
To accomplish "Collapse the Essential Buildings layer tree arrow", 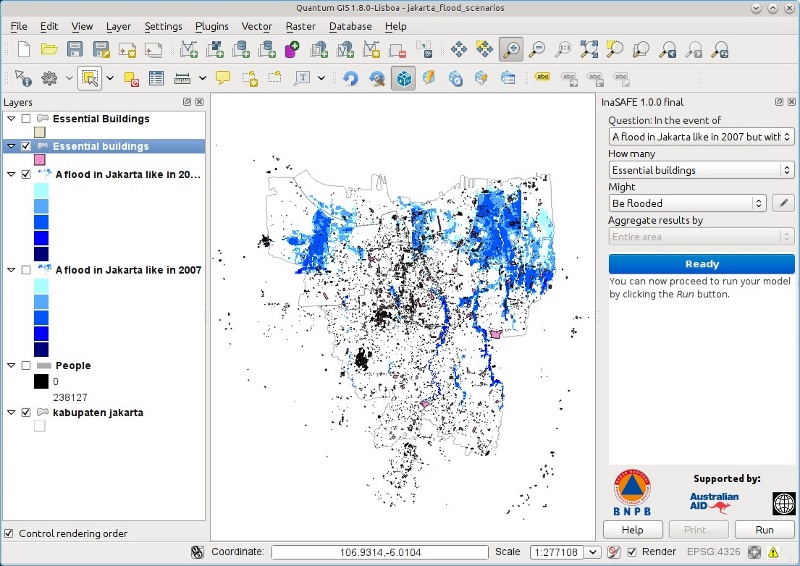I will point(11,118).
